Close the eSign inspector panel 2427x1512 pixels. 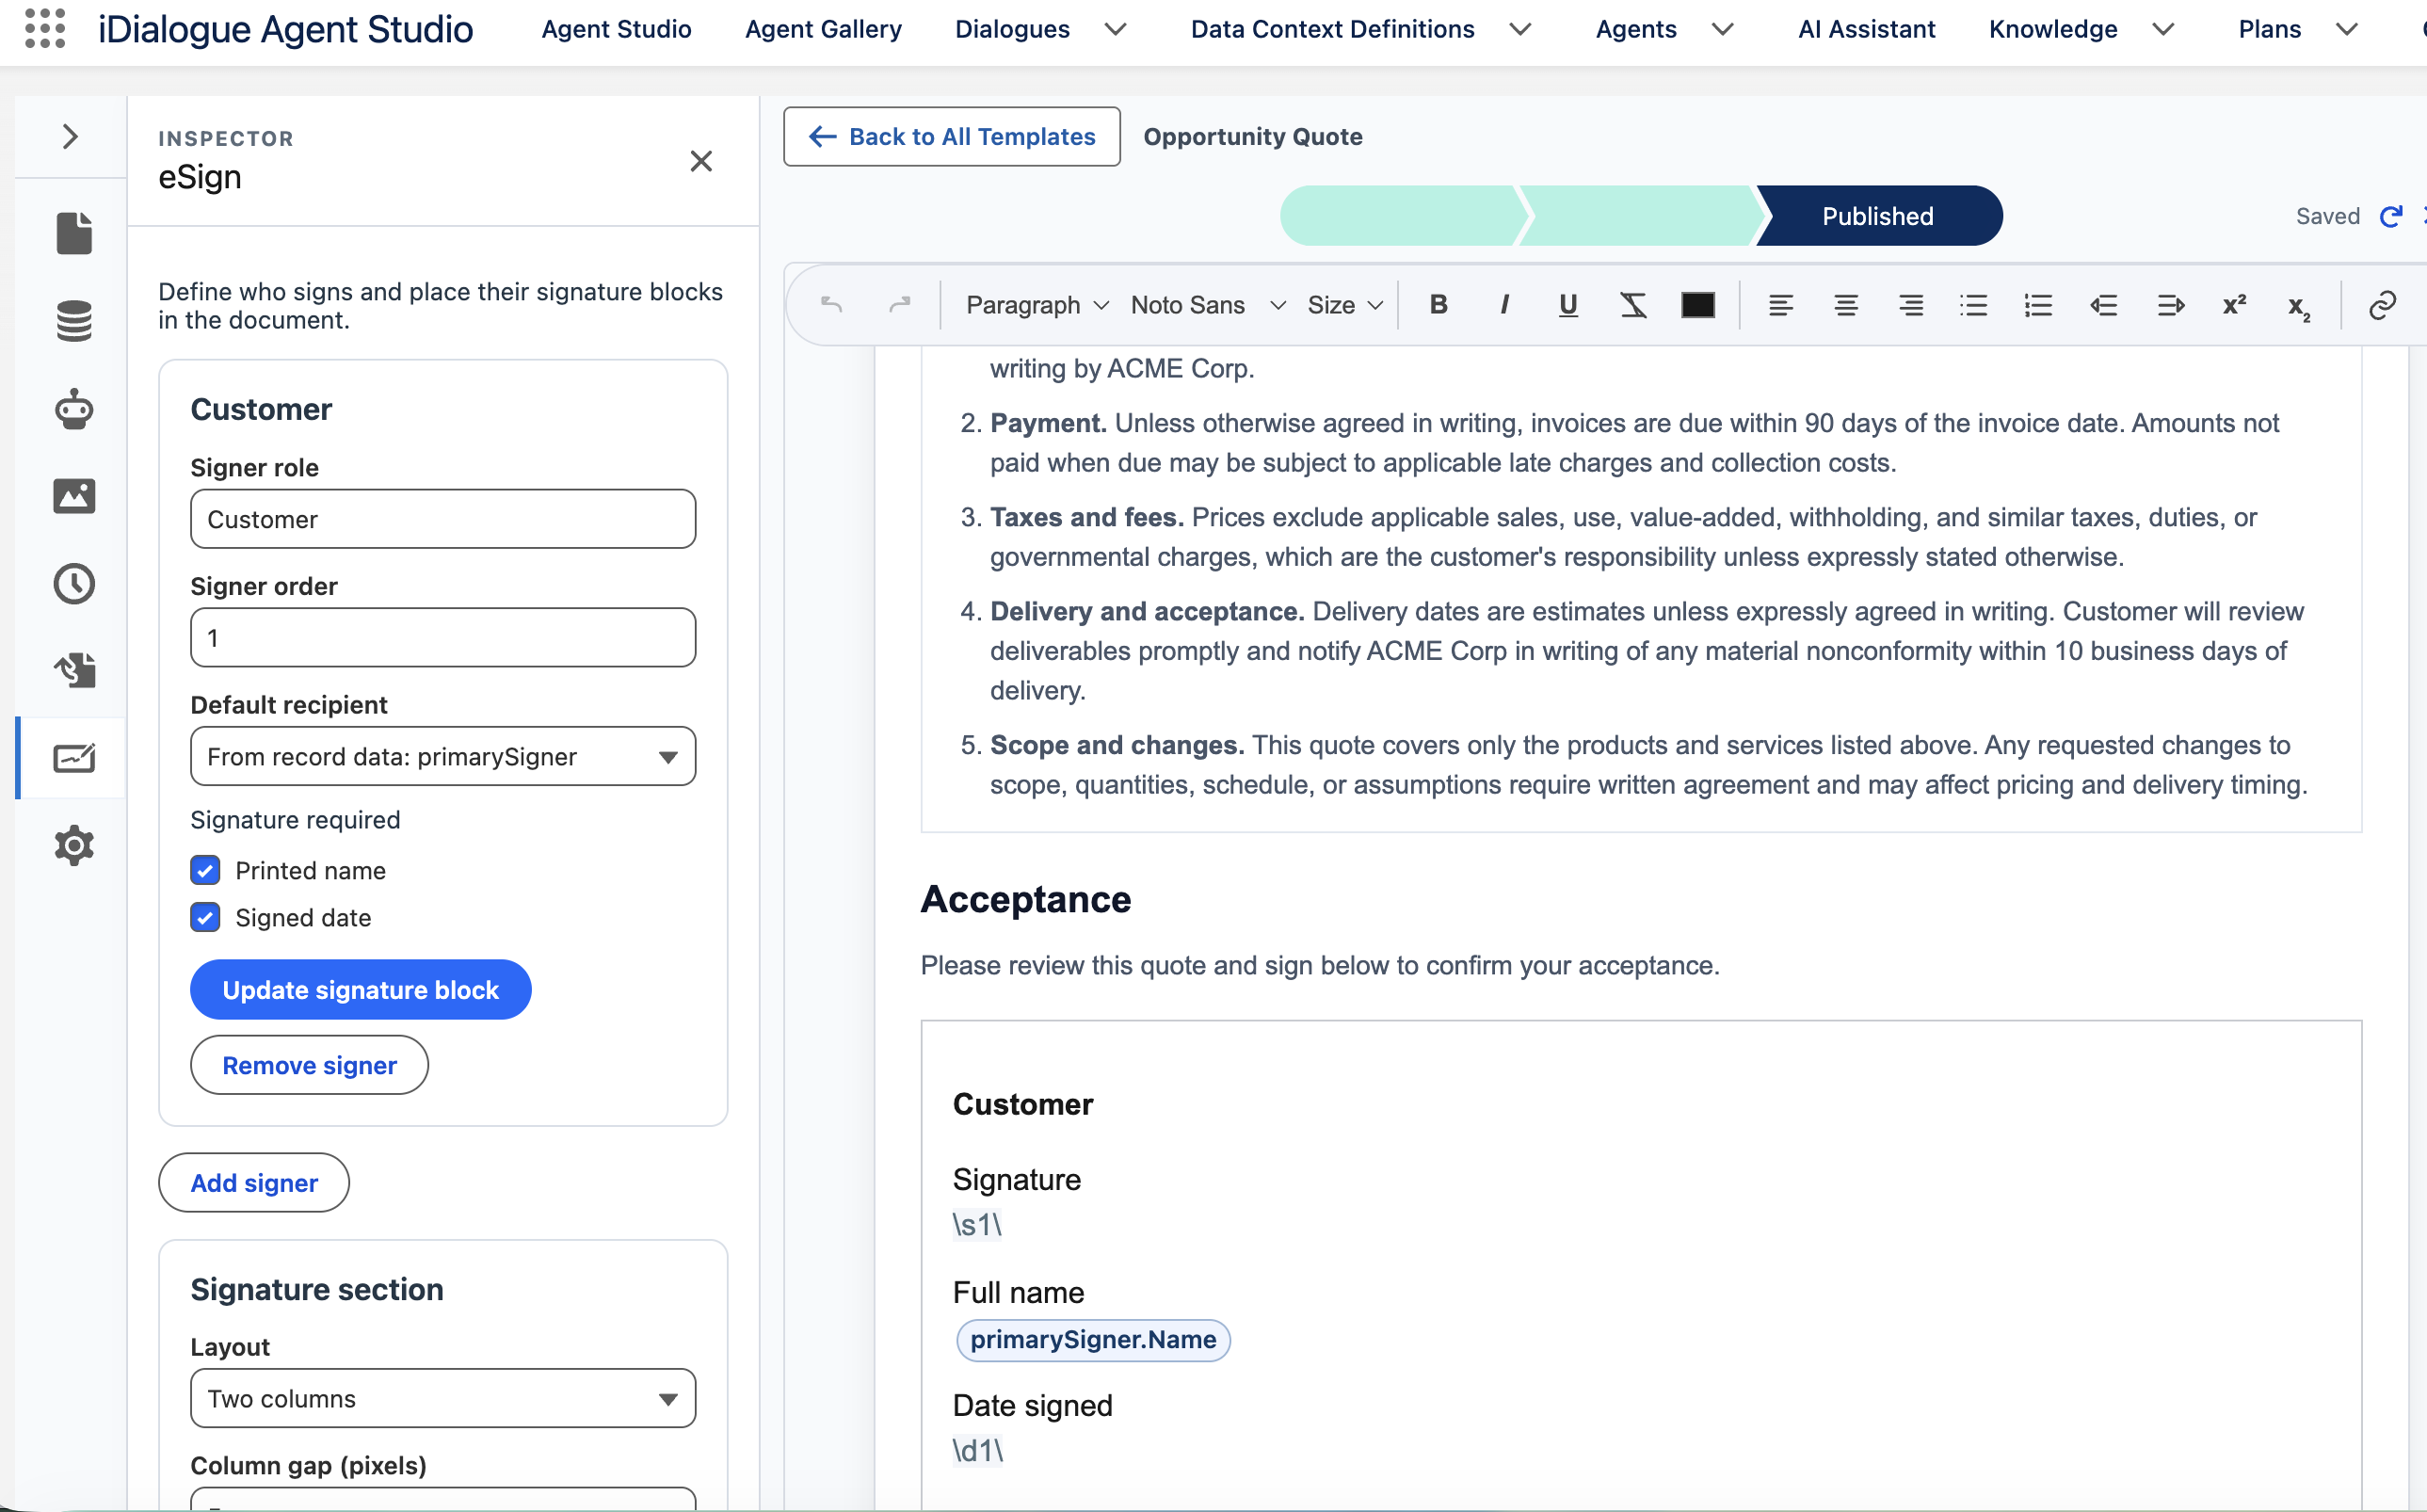[701, 161]
